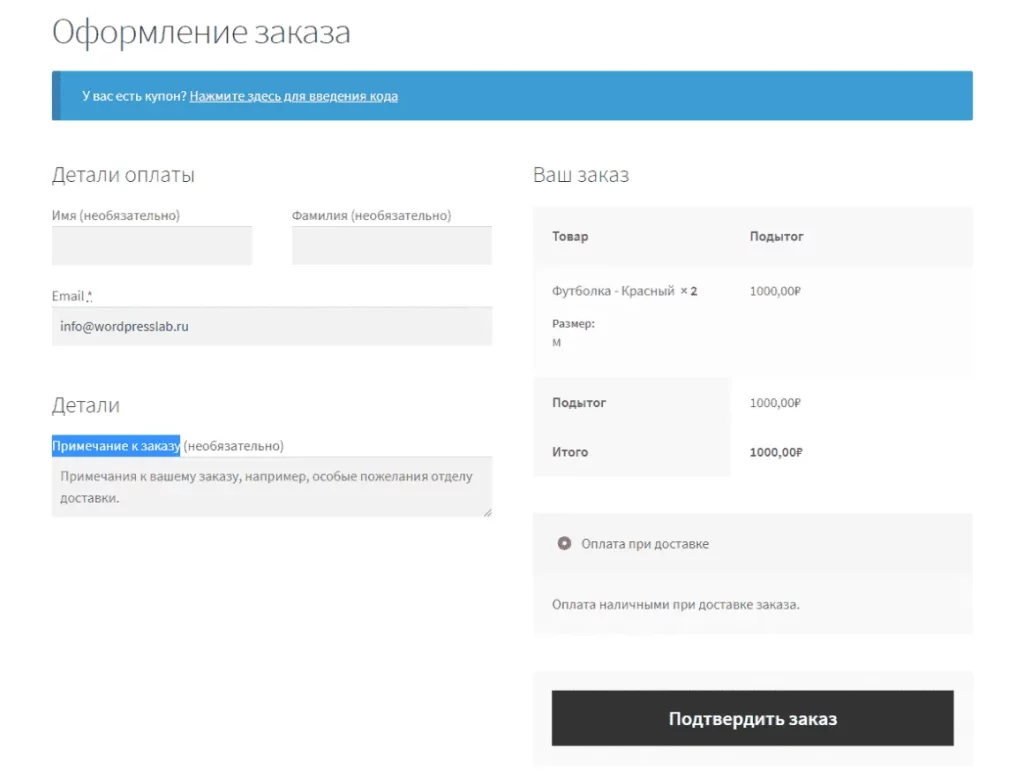Click the highlighted Примечание к заказу label

[x=116, y=446]
